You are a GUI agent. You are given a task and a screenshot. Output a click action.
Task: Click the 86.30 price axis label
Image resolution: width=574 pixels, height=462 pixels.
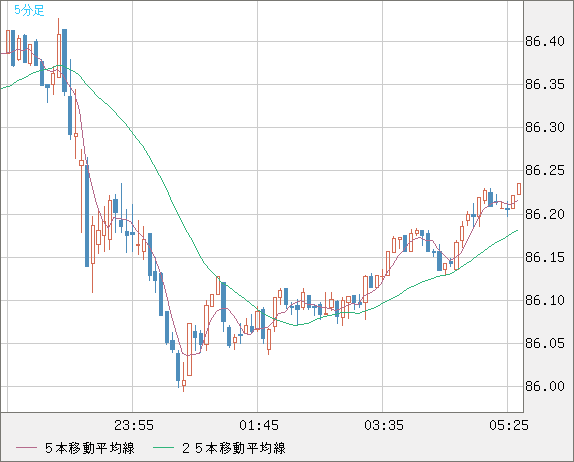point(544,127)
